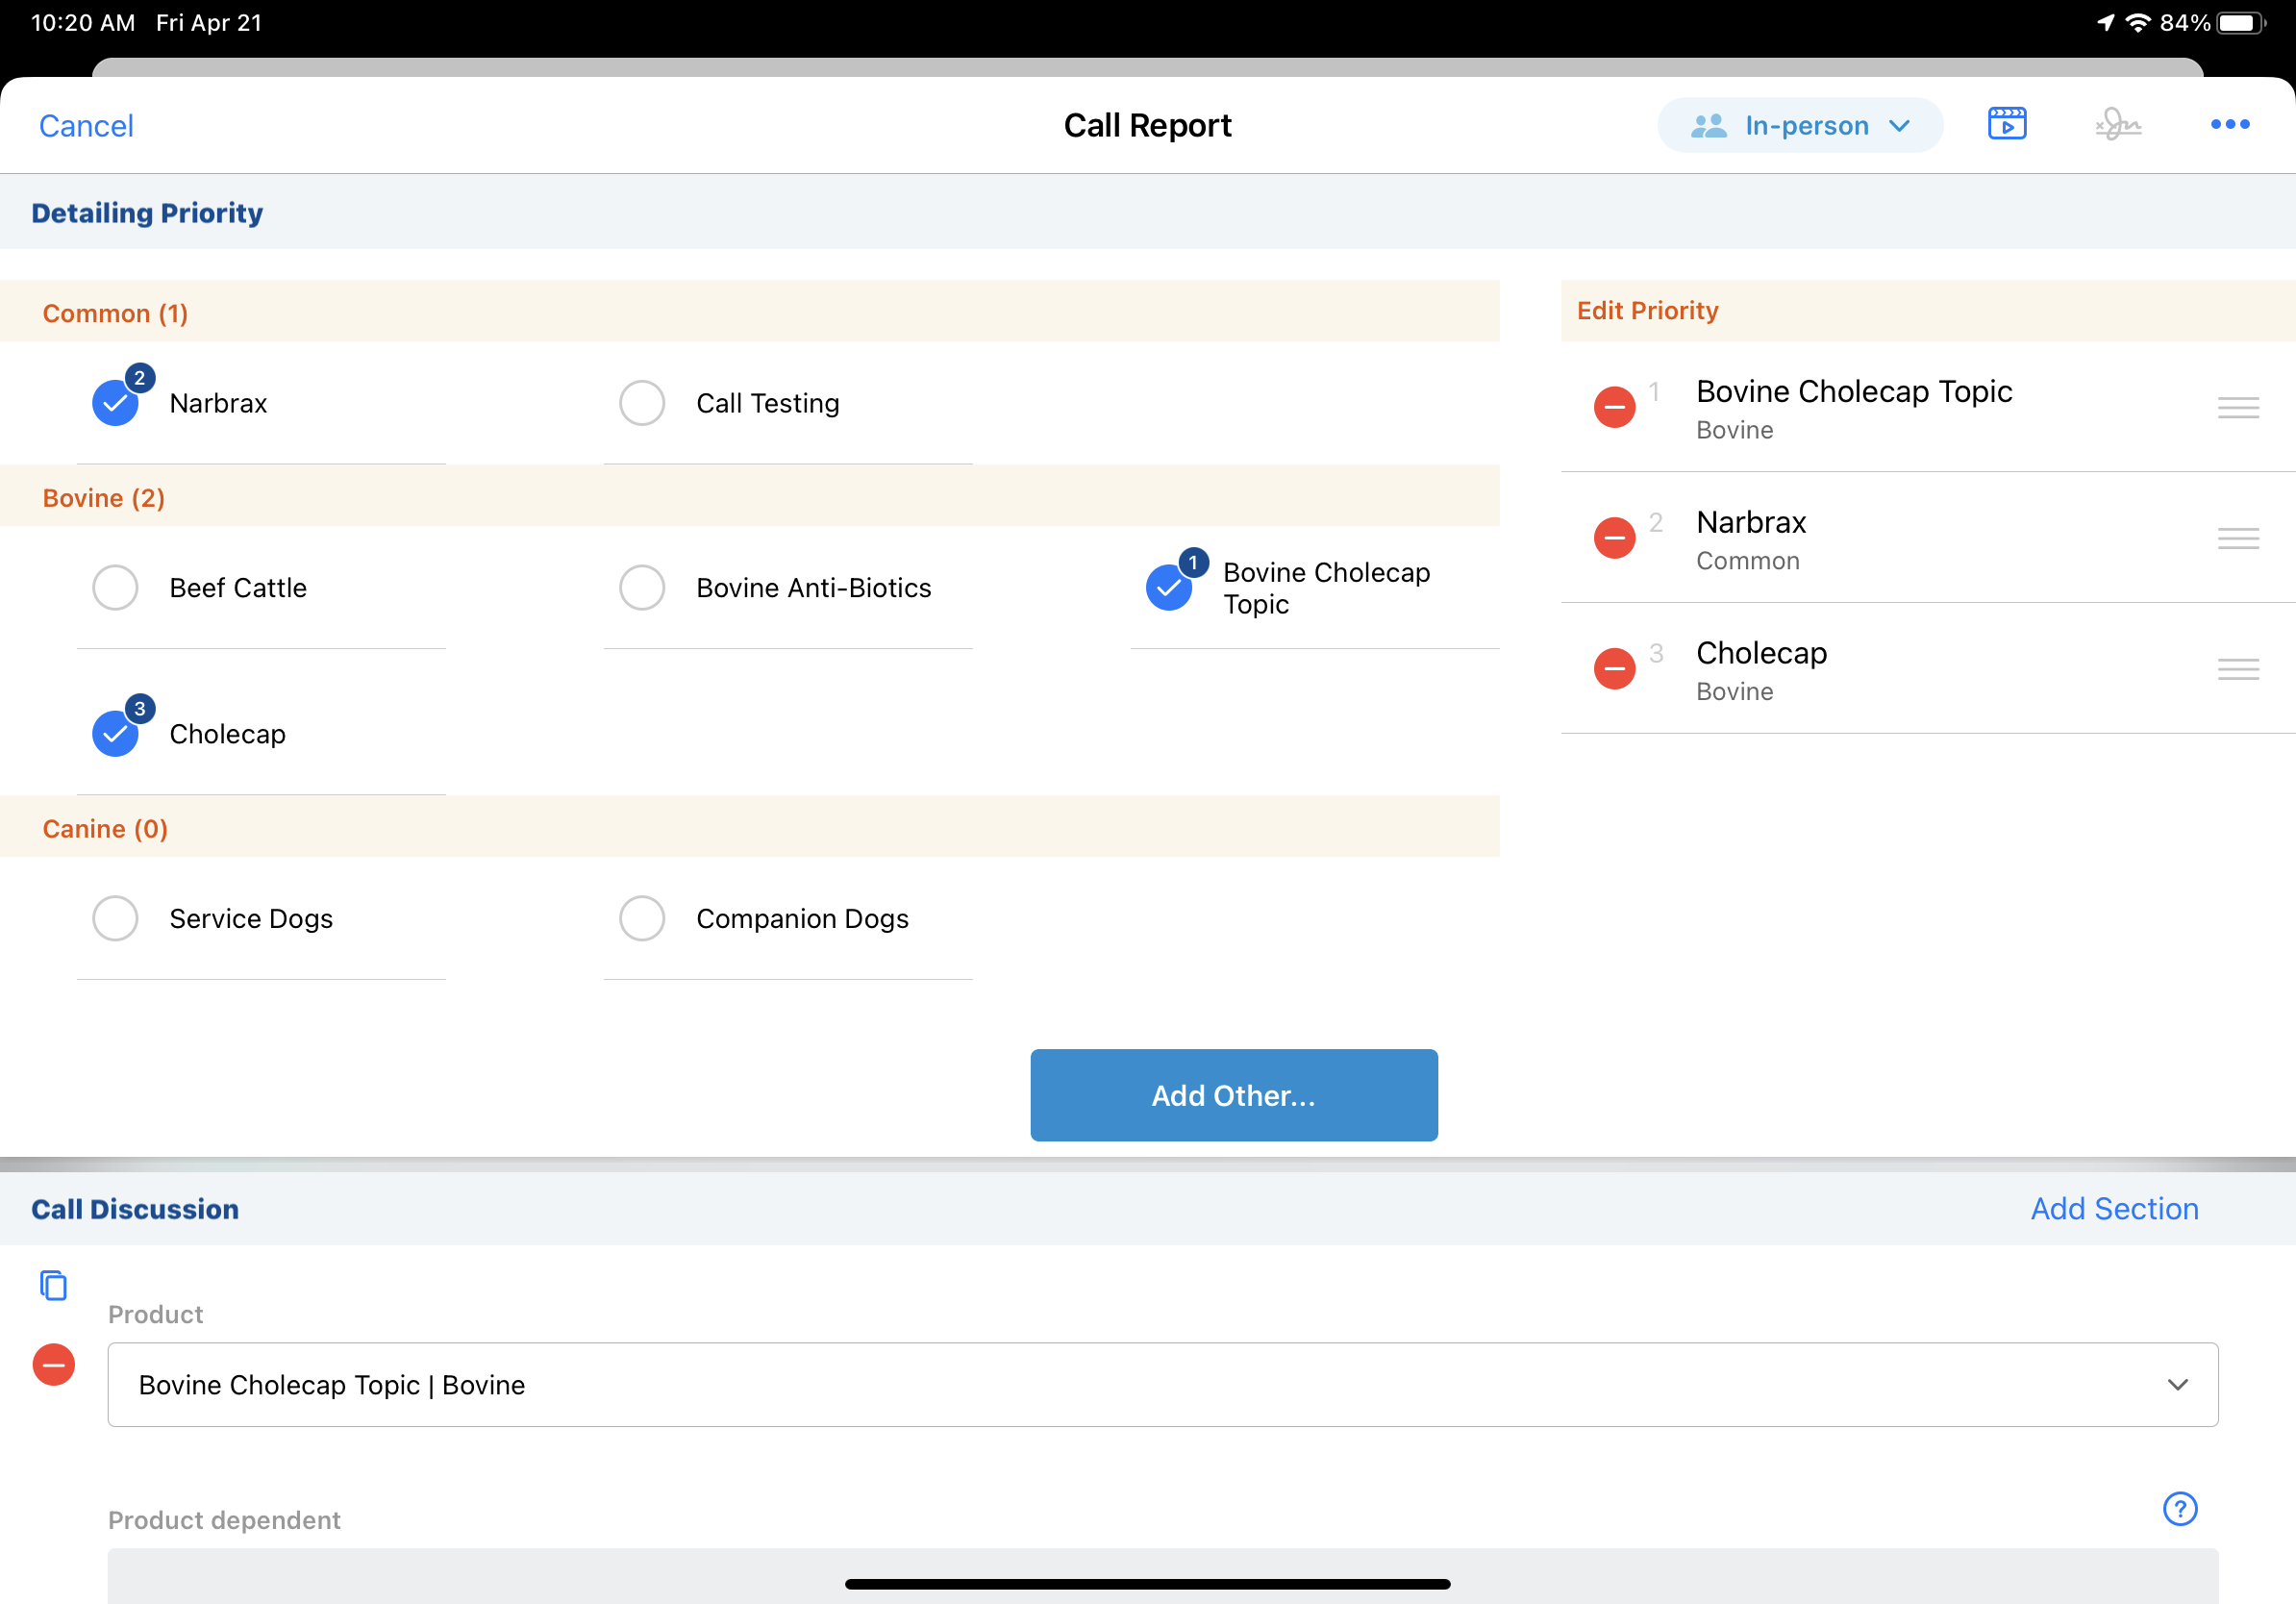Select the Companion Dogs option
This screenshot has width=2296, height=1604.
tap(642, 918)
